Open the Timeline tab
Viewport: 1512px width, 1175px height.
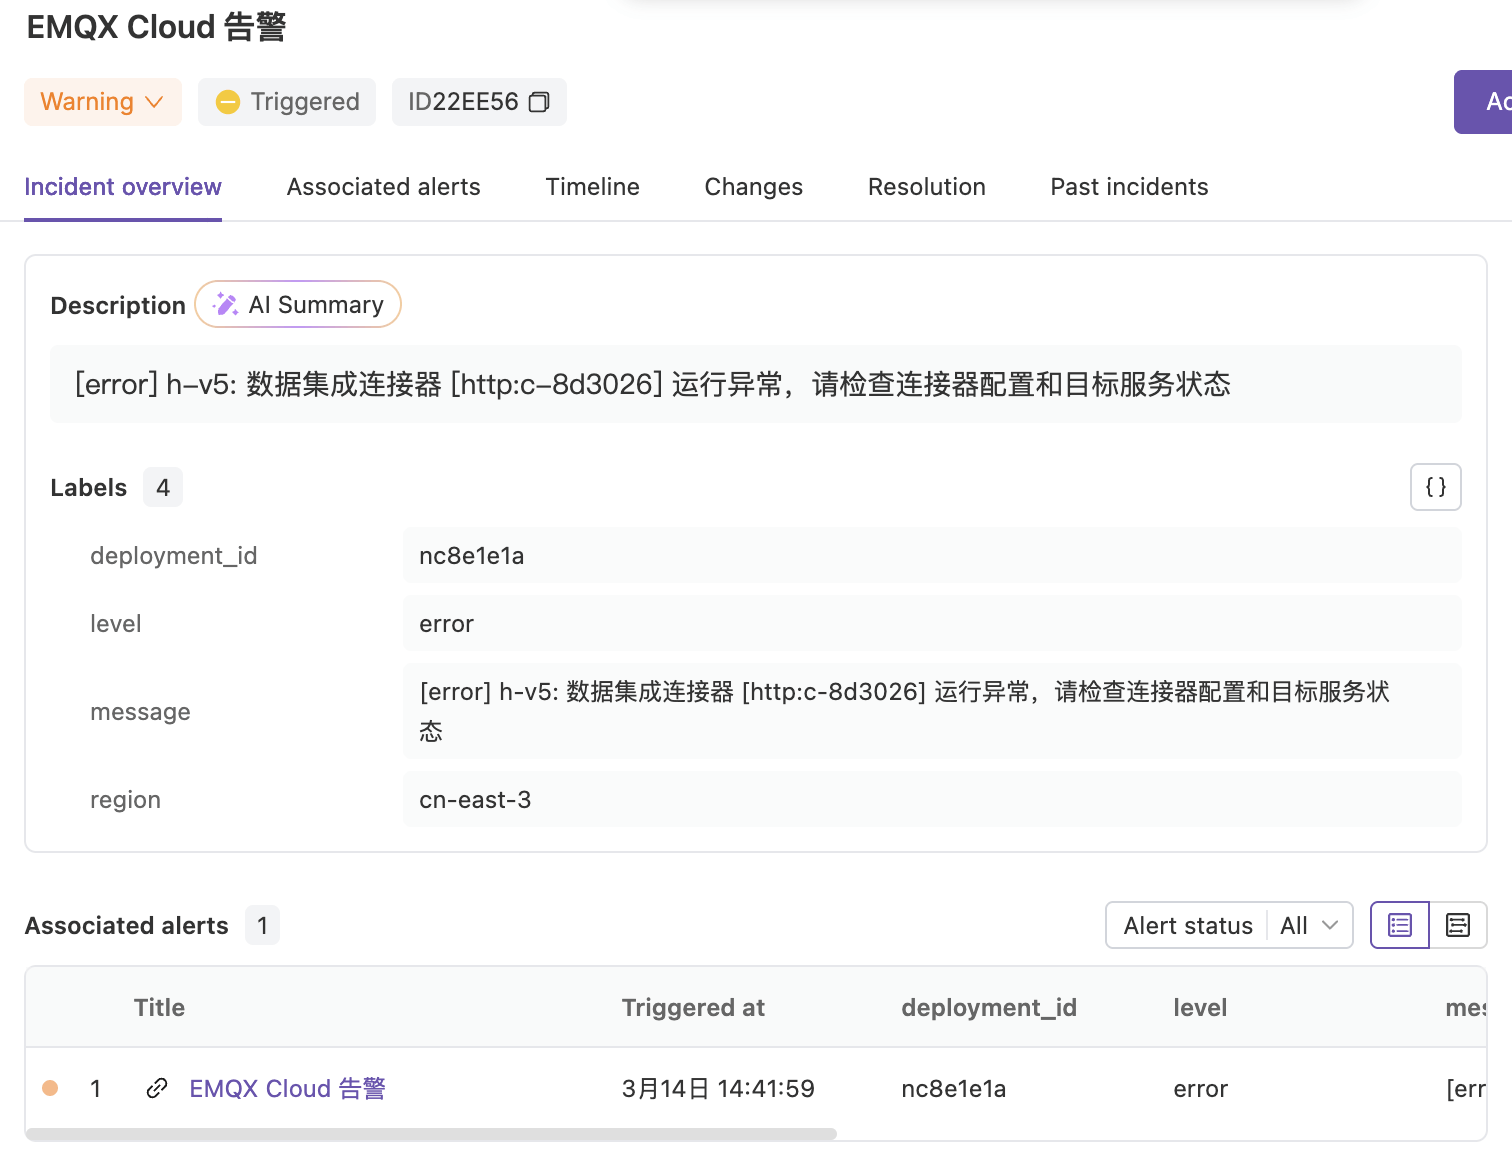592,187
